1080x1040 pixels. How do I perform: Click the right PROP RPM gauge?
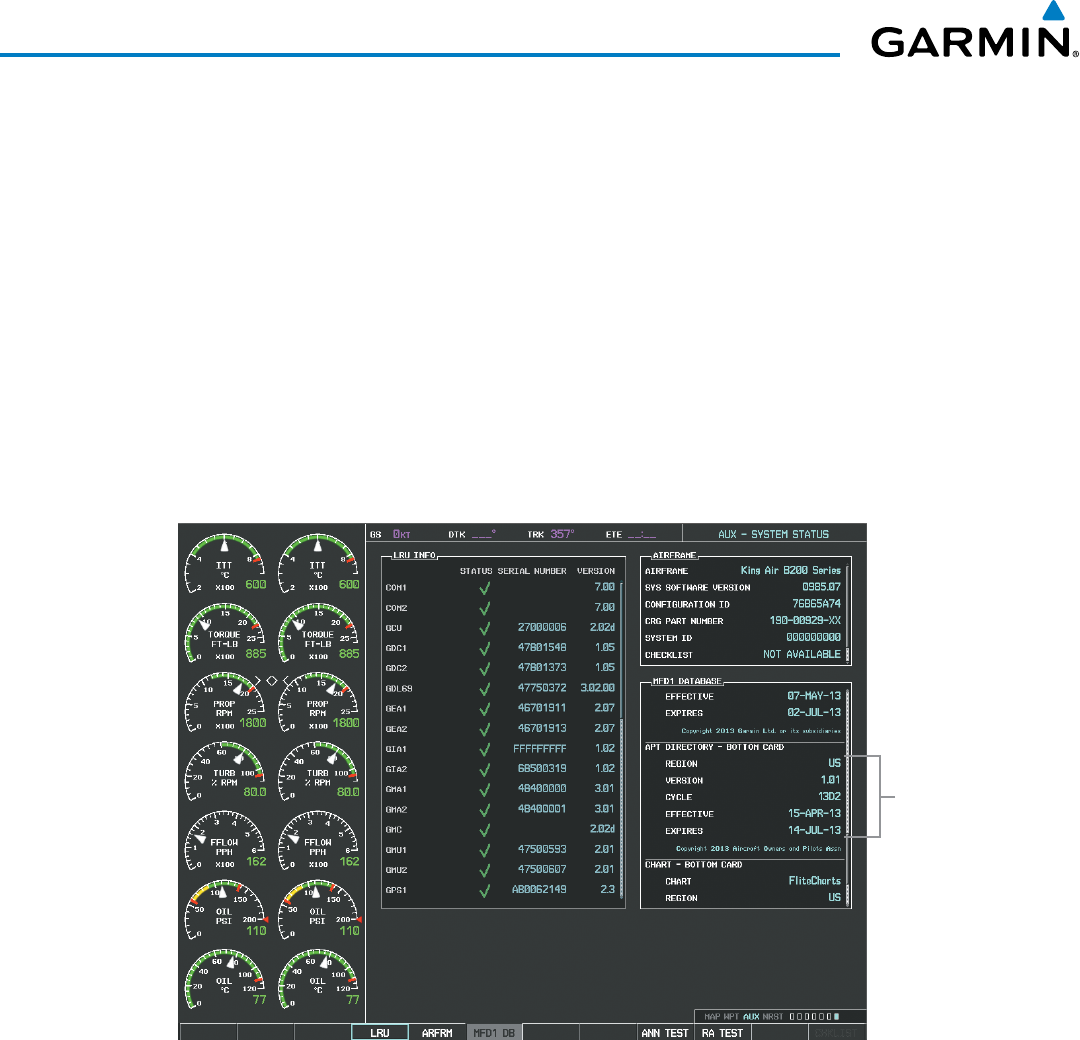[x=318, y=703]
